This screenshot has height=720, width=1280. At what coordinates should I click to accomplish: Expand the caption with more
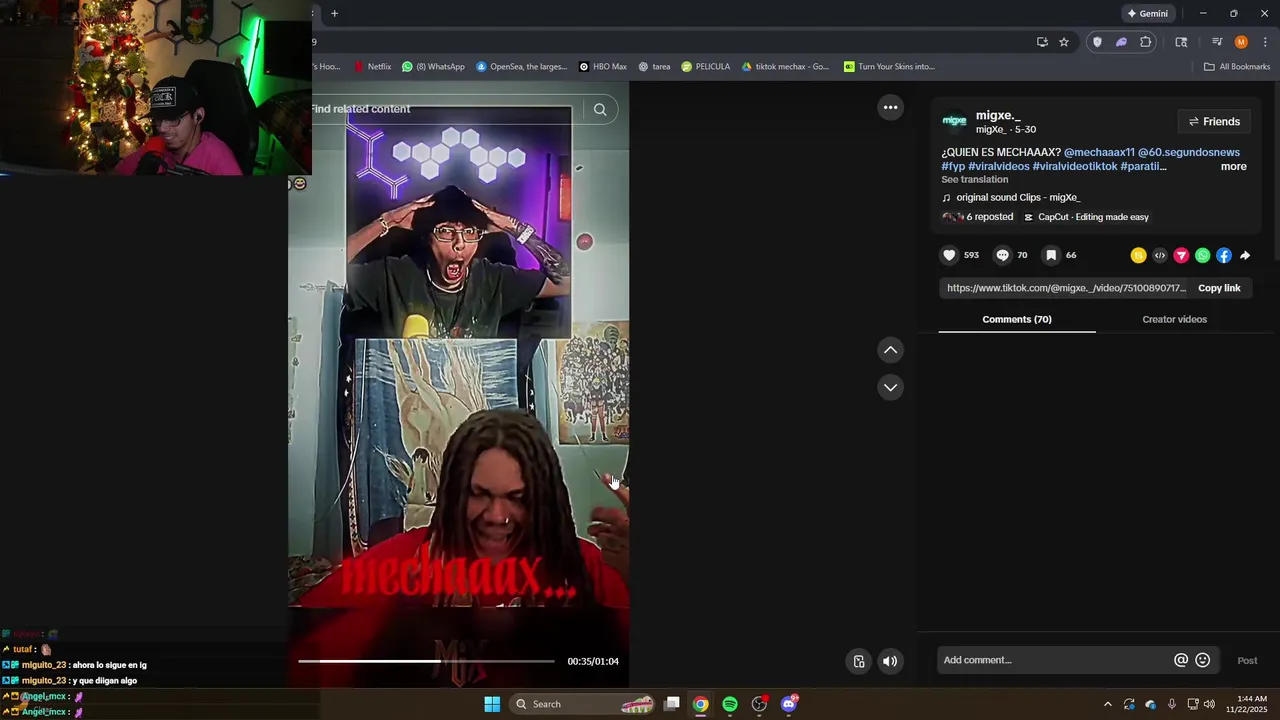tap(1233, 167)
